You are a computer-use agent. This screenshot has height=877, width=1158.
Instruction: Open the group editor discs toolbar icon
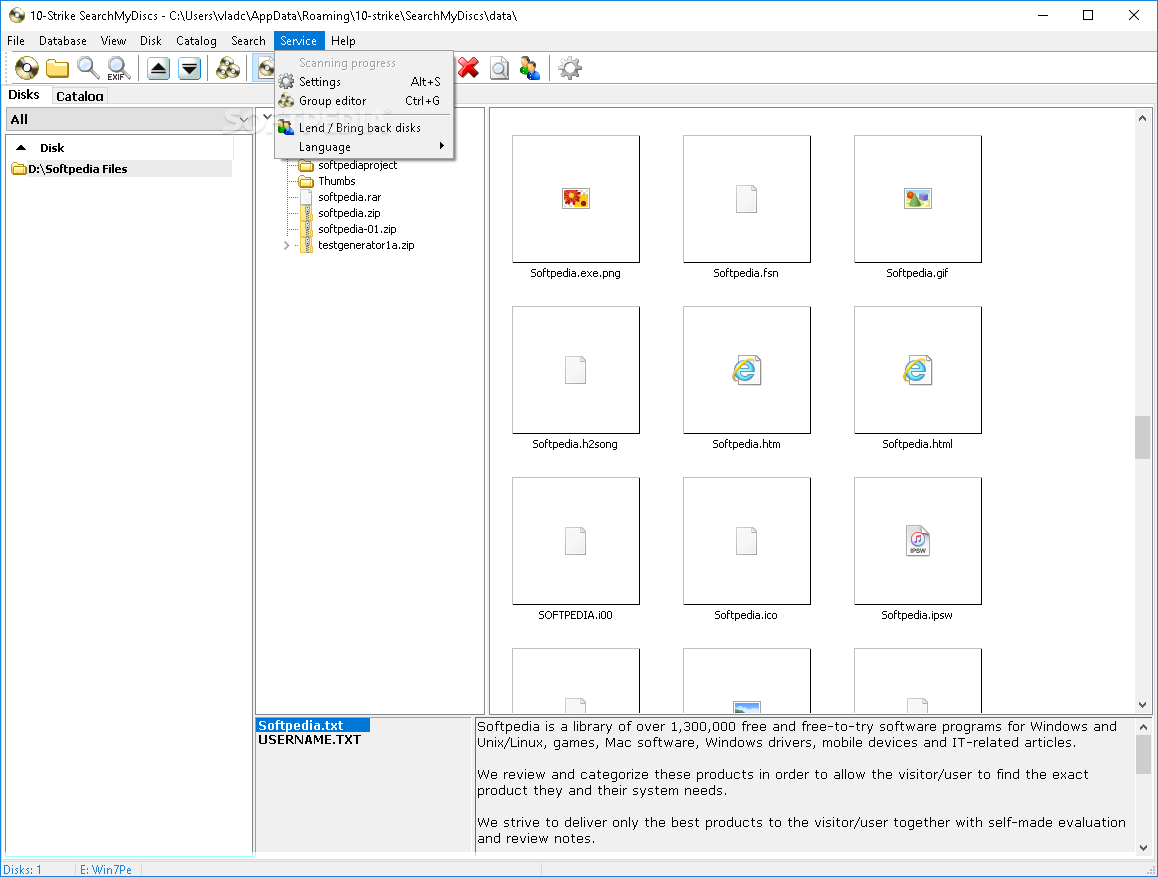click(228, 69)
